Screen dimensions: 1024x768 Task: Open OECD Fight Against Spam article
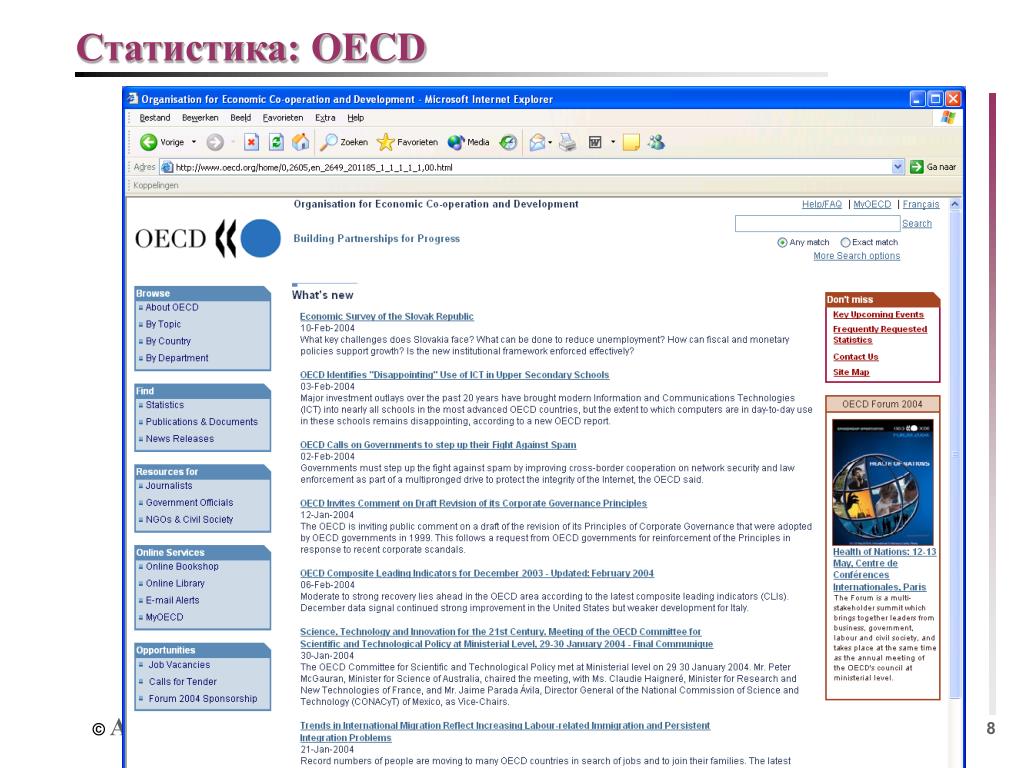pos(438,445)
